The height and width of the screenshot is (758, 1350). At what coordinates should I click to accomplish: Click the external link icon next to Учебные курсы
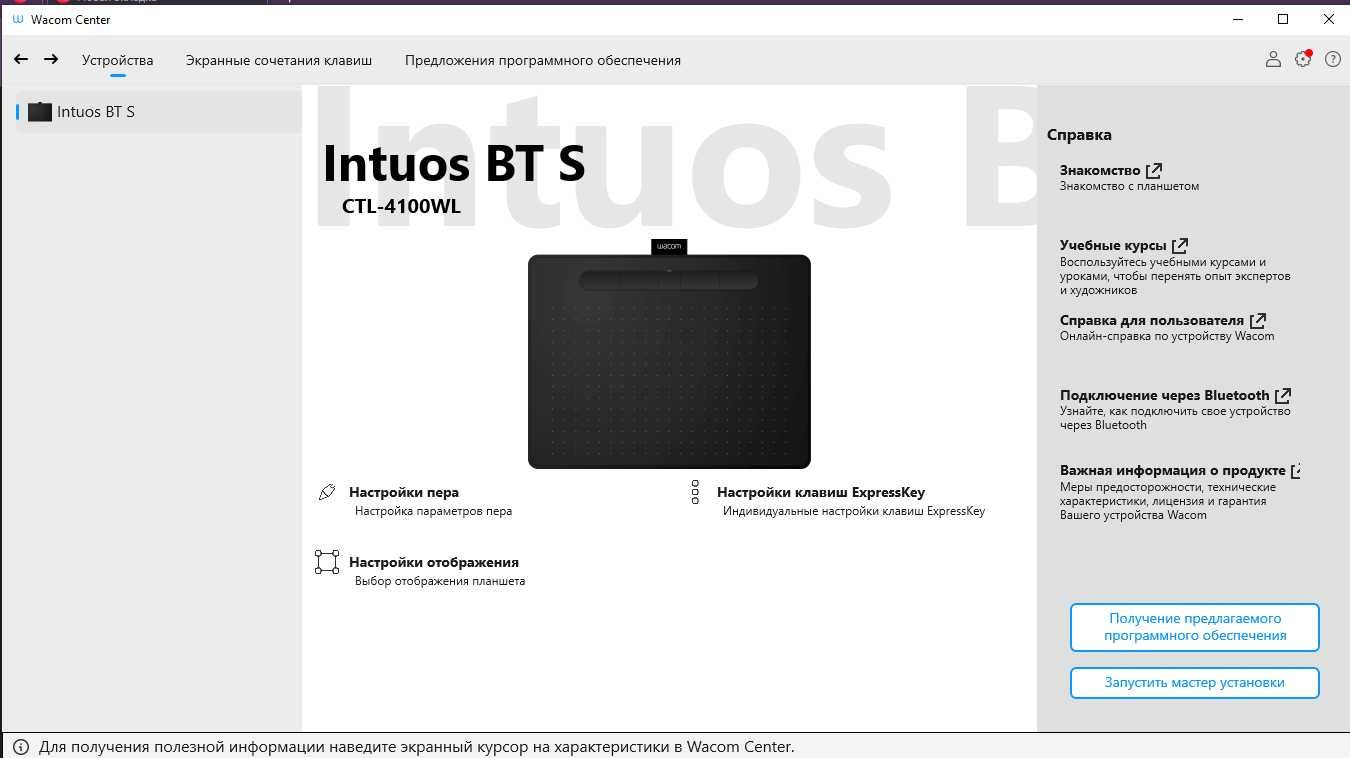point(1180,246)
